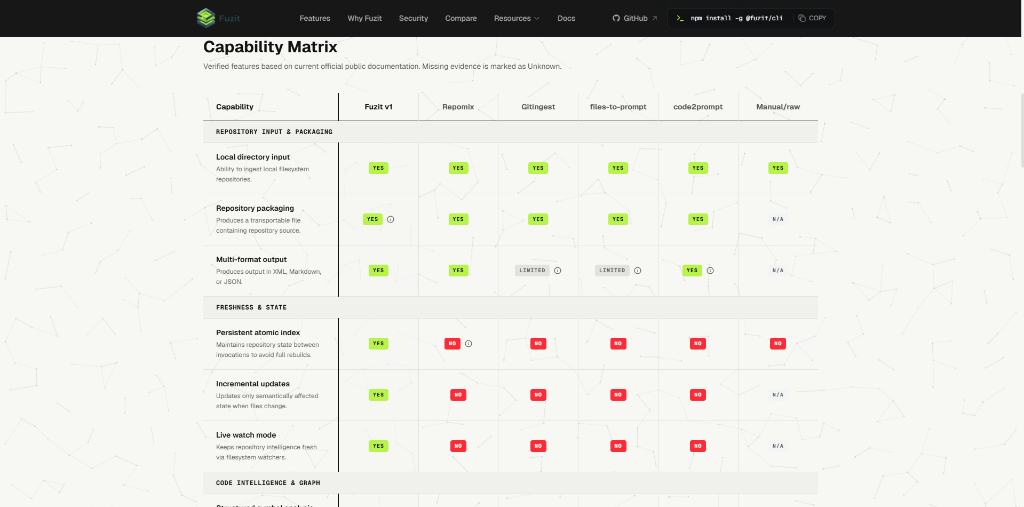Click the Local directory input row title
This screenshot has width=1024, height=507.
tap(253, 157)
